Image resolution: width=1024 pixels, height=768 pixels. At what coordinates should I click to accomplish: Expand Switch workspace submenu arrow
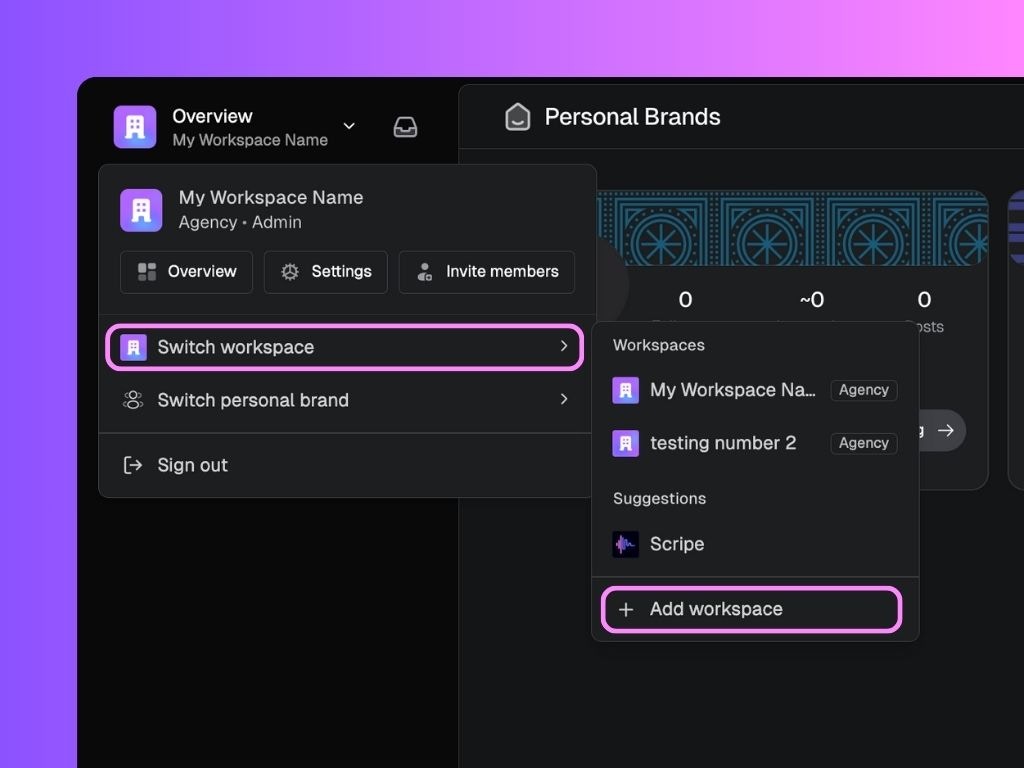click(564, 346)
